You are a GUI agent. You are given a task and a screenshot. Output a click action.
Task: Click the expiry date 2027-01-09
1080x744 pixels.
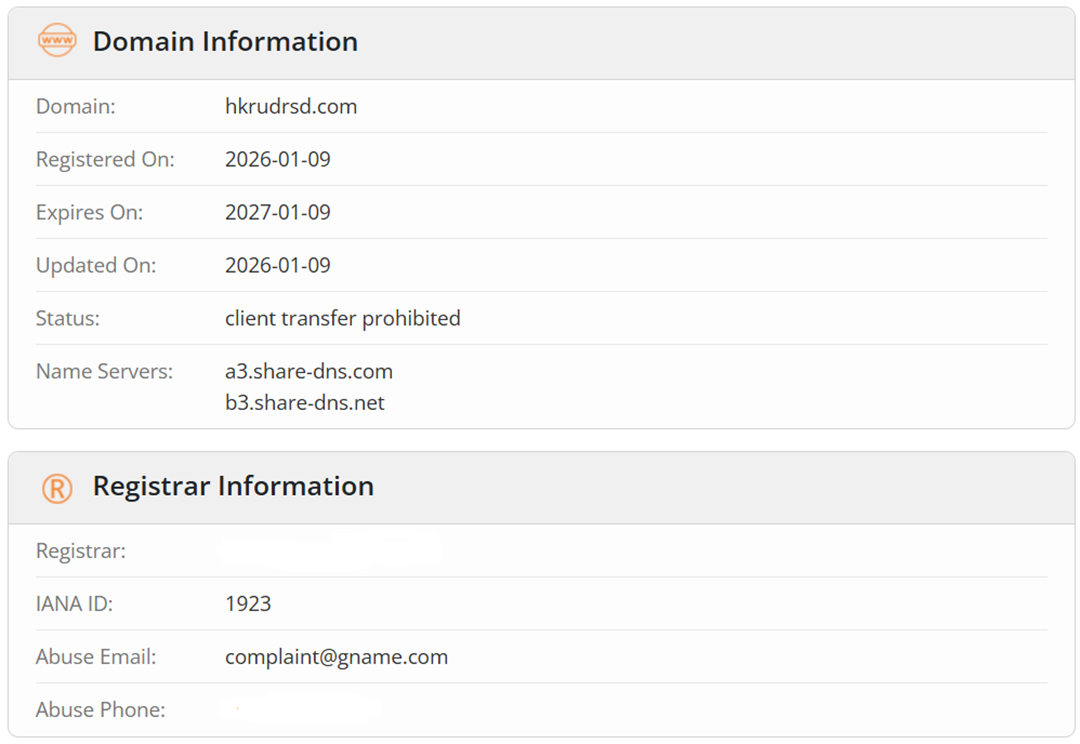(278, 212)
